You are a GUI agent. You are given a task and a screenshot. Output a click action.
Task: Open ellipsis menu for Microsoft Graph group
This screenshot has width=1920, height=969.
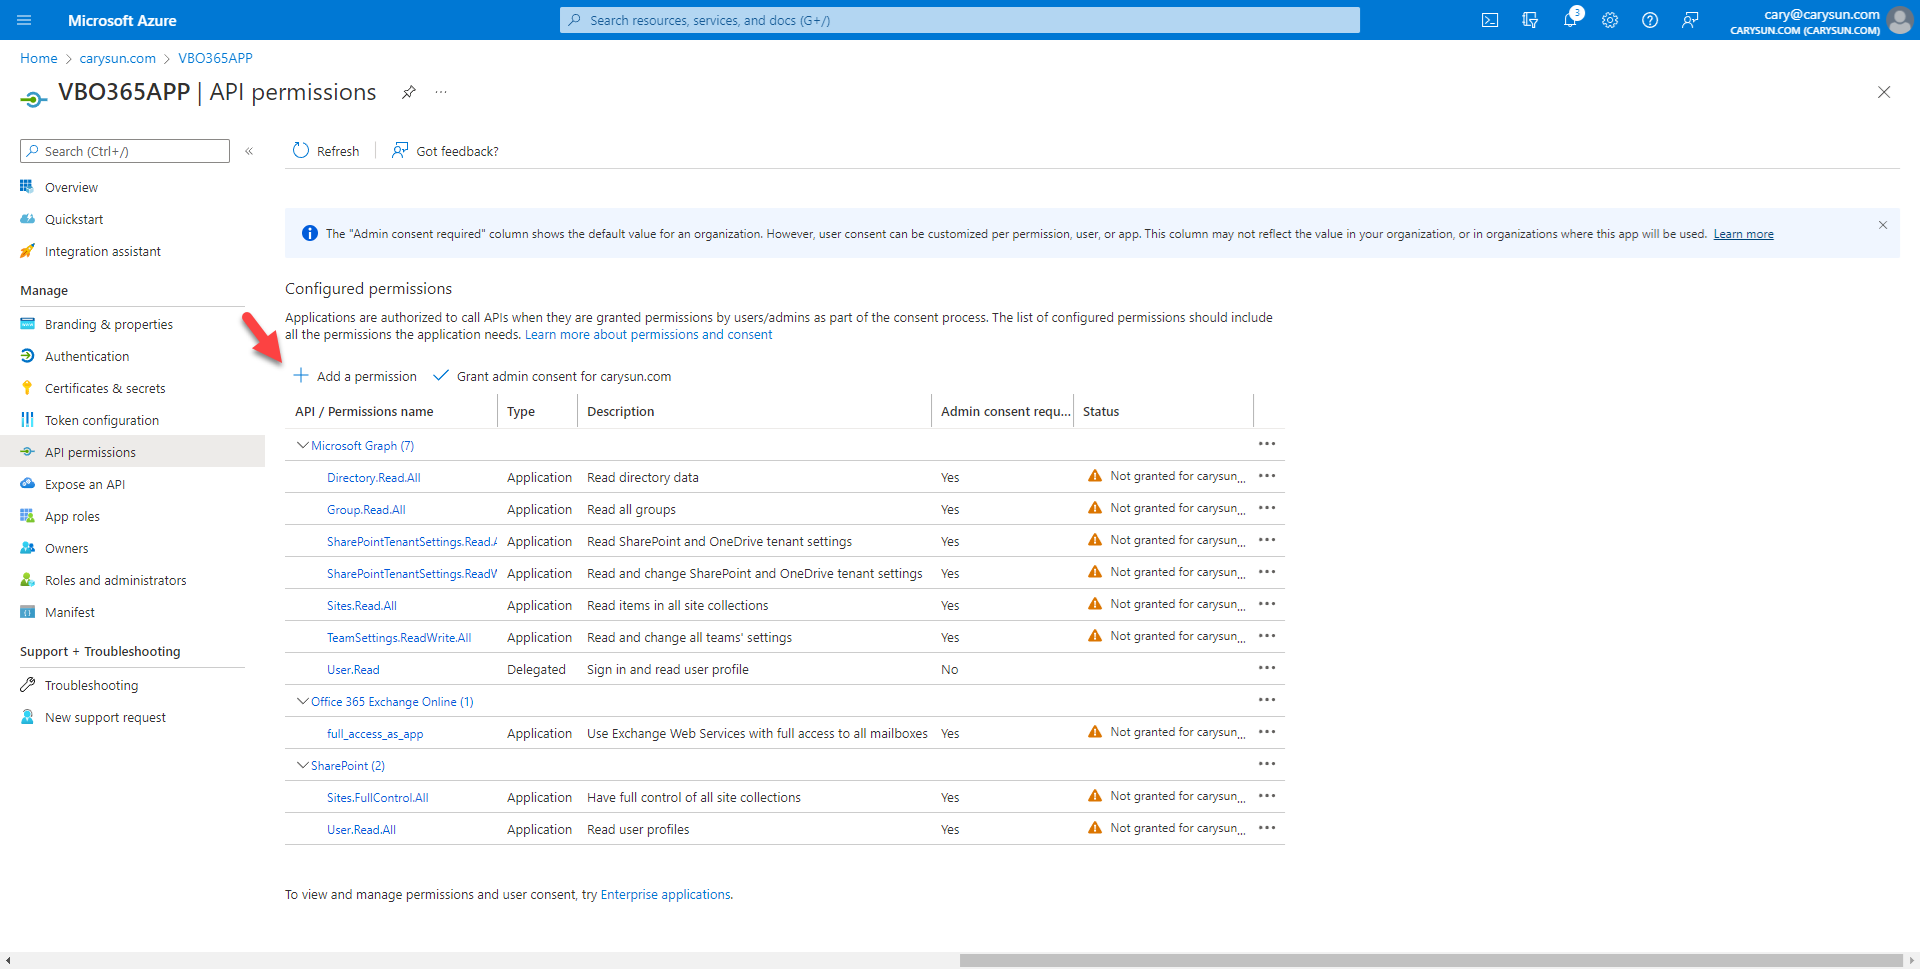pos(1267,444)
